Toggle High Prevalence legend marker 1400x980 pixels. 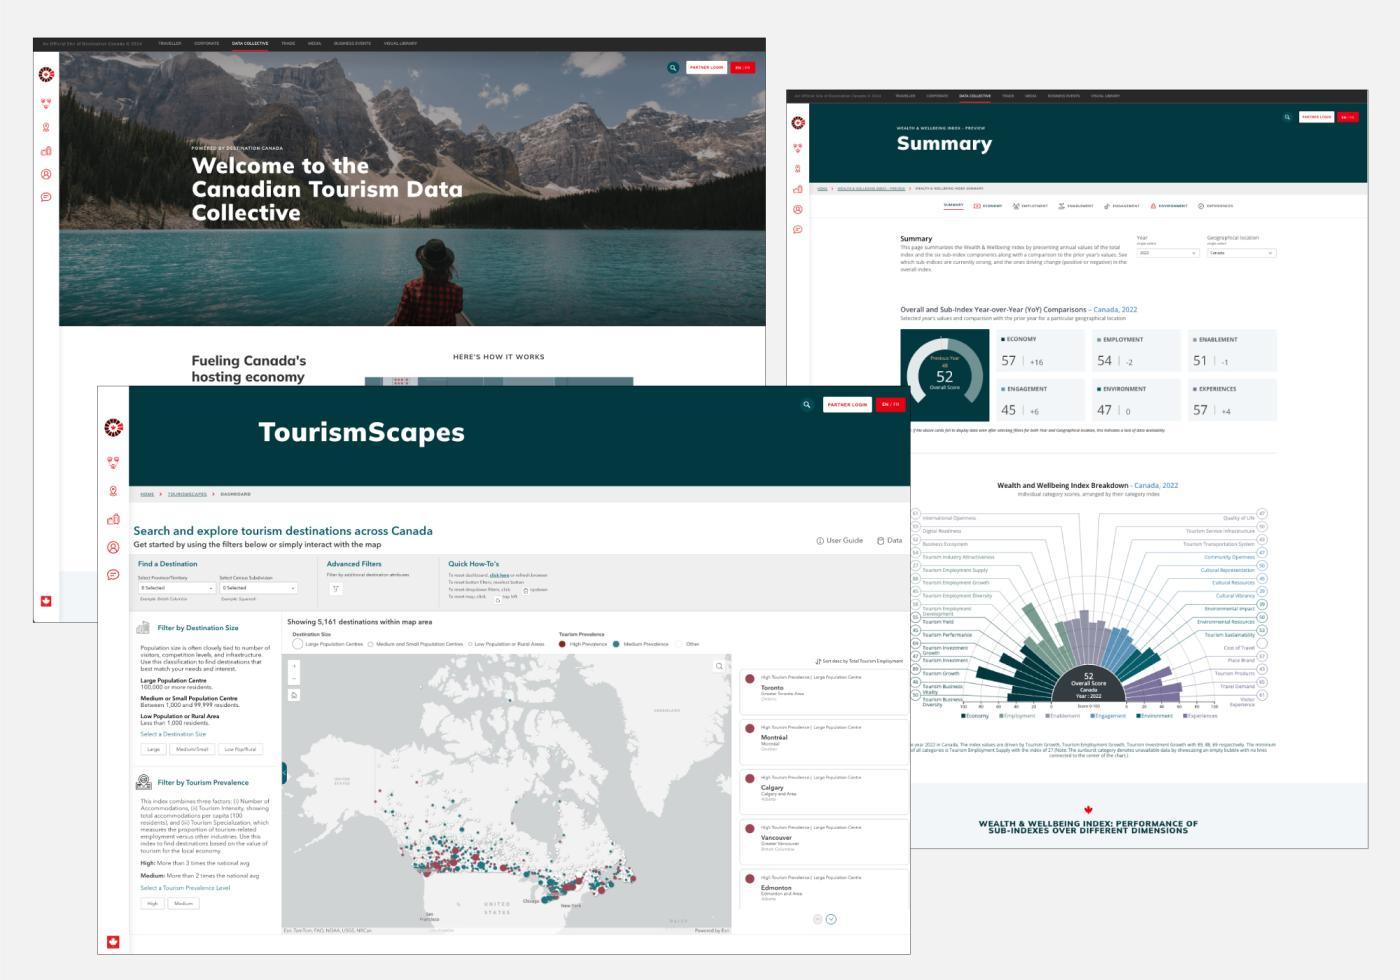pos(563,644)
